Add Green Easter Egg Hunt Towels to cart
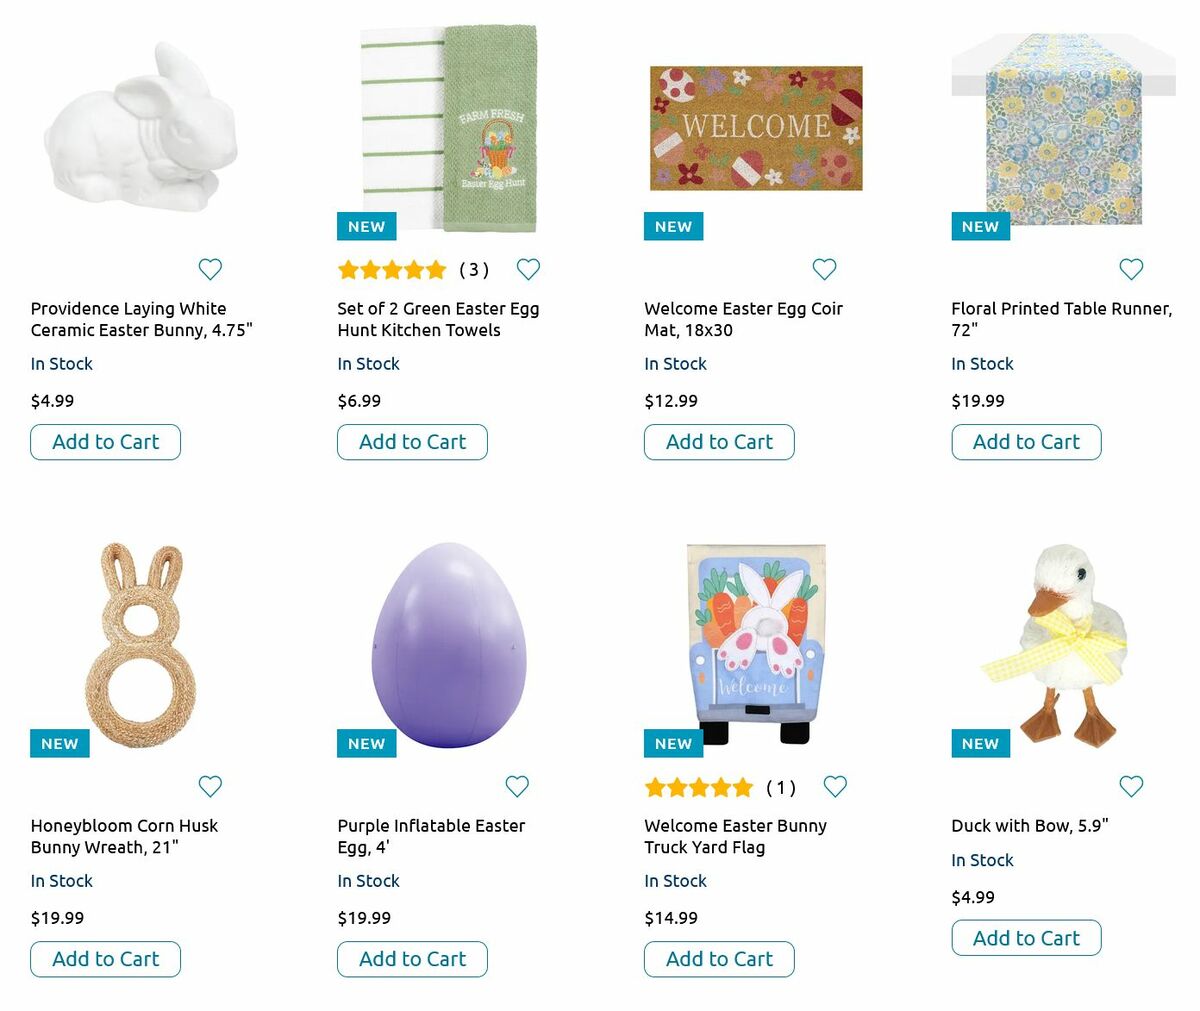 pyautogui.click(x=412, y=442)
